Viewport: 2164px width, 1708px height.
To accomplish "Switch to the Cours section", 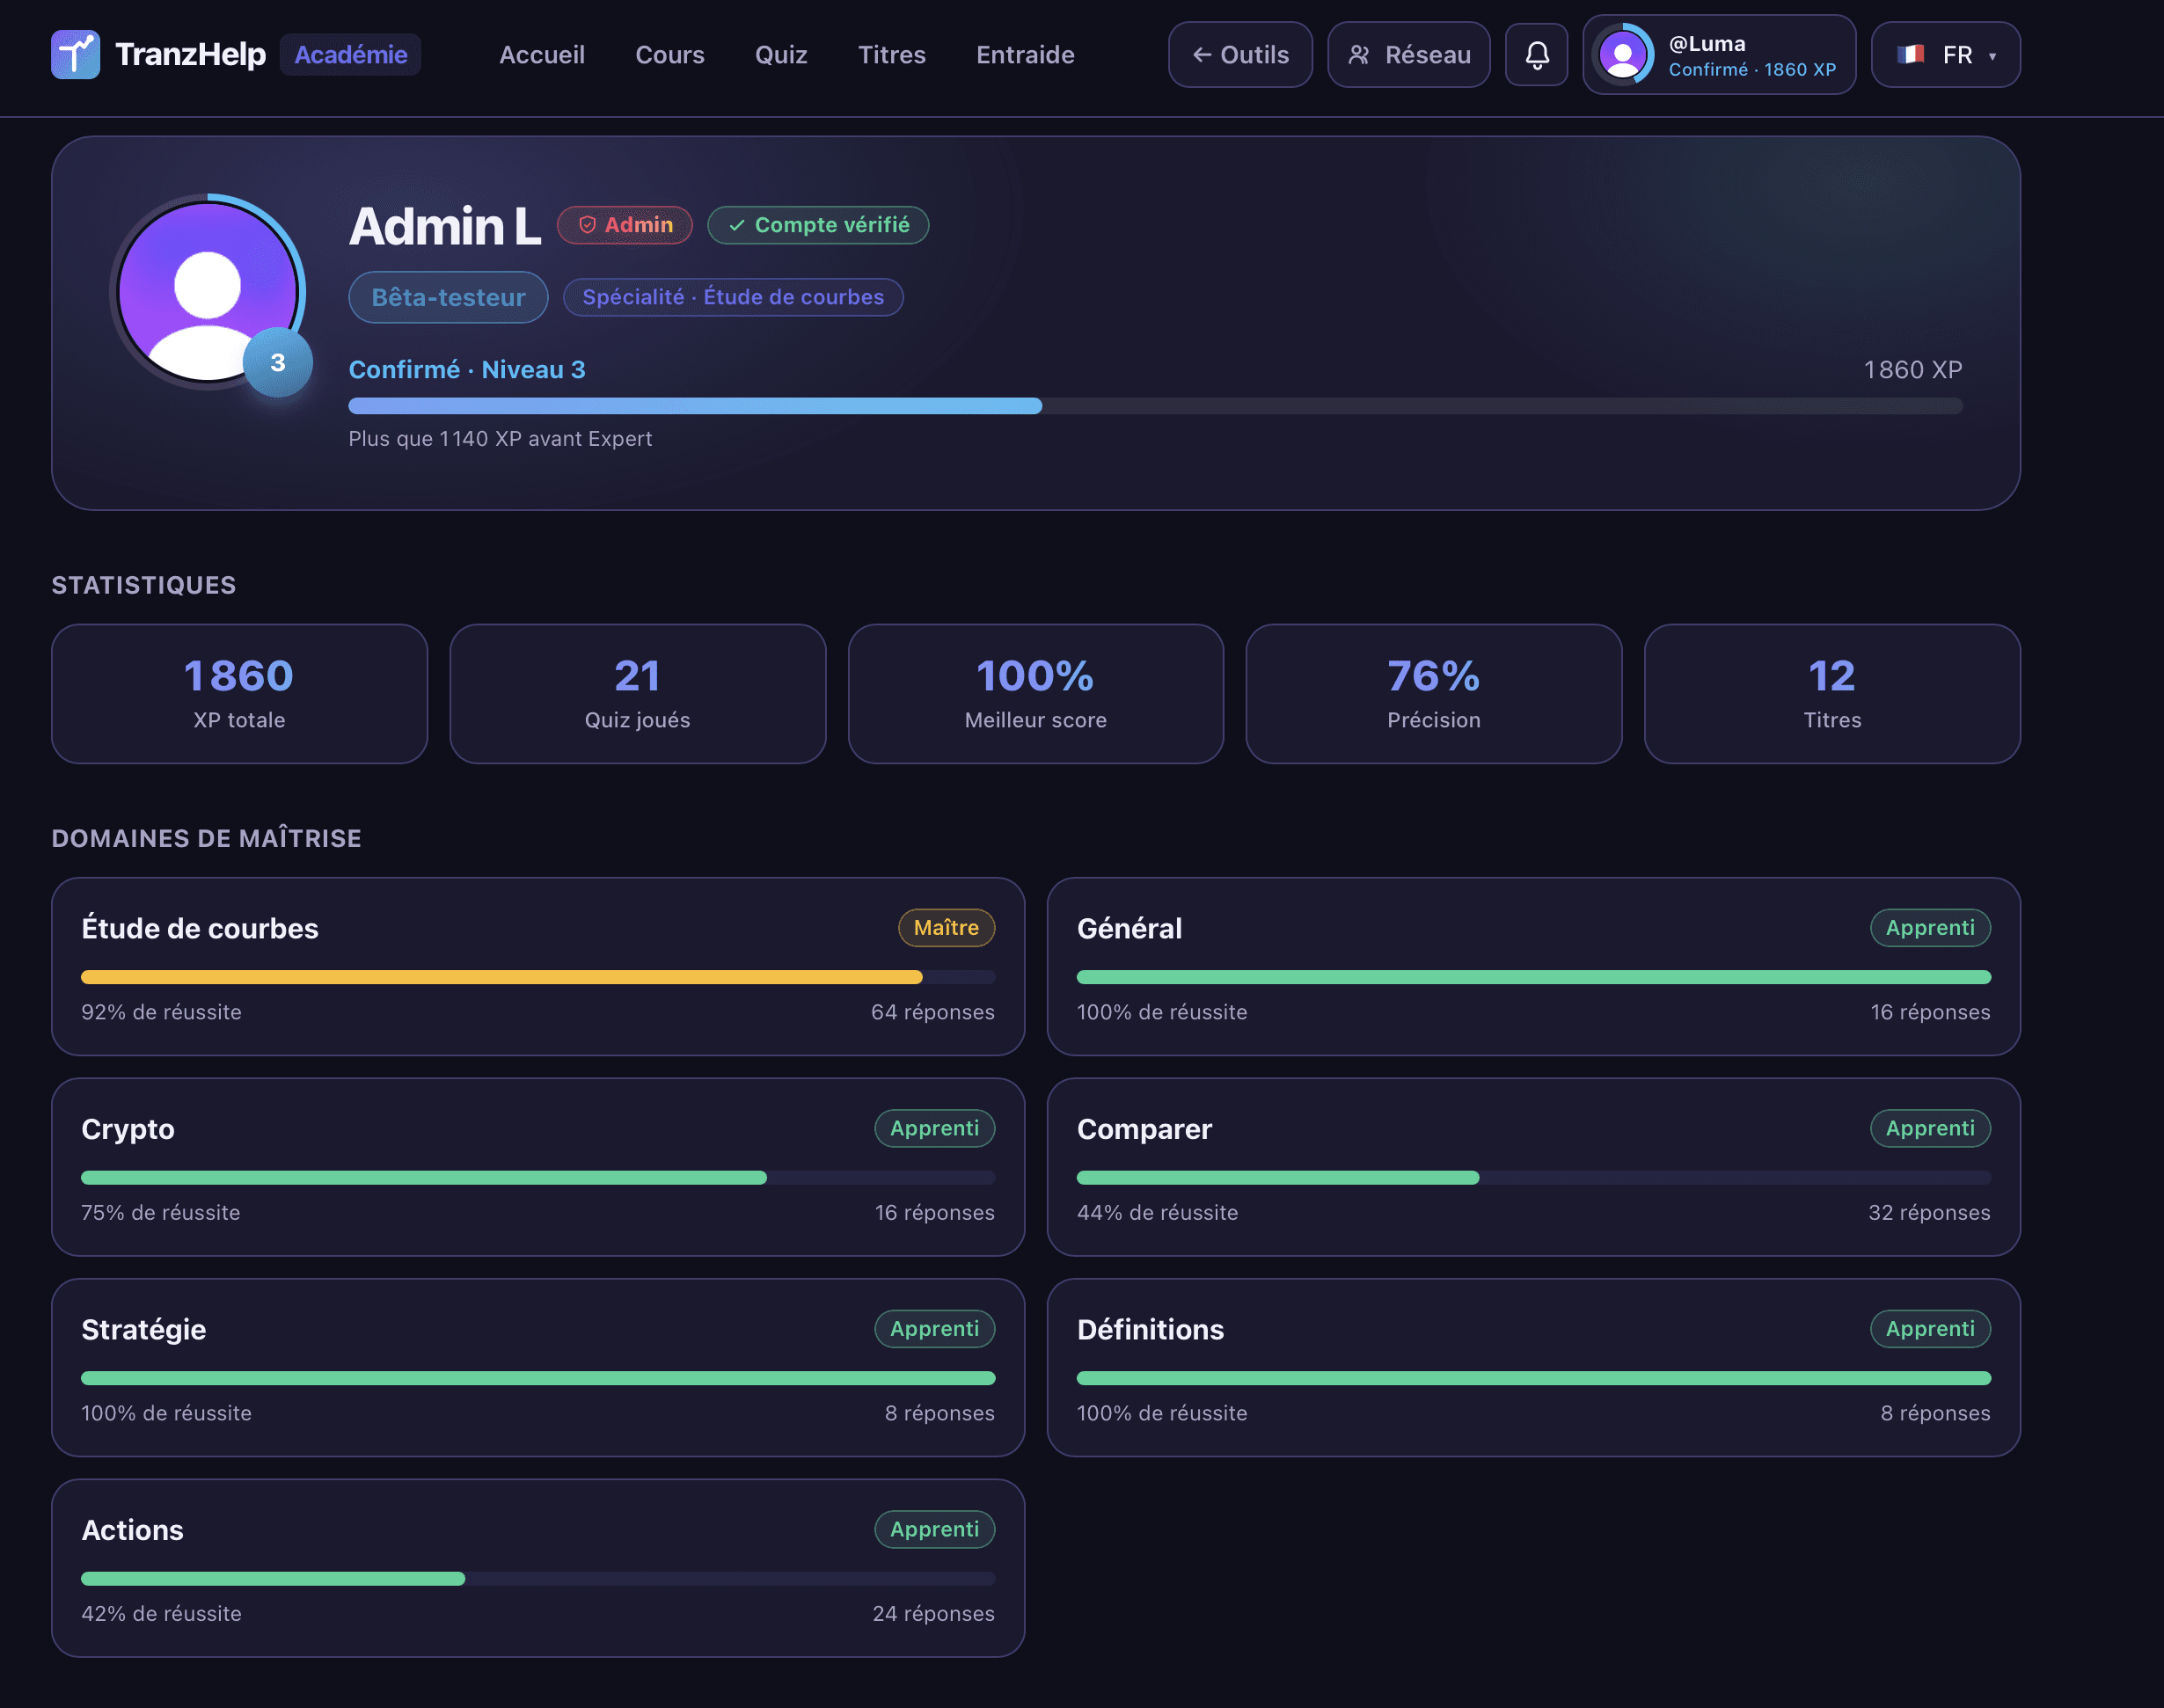I will click(669, 54).
